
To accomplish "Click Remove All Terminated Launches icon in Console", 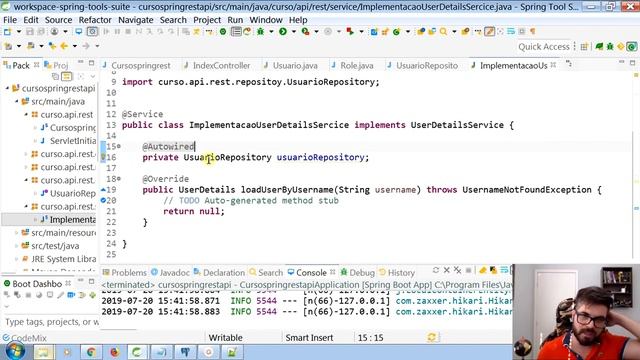I will point(458,270).
